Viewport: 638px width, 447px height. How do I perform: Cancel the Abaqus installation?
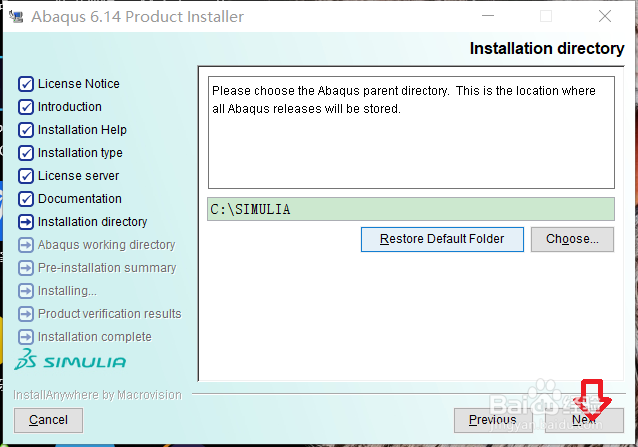[x=48, y=420]
